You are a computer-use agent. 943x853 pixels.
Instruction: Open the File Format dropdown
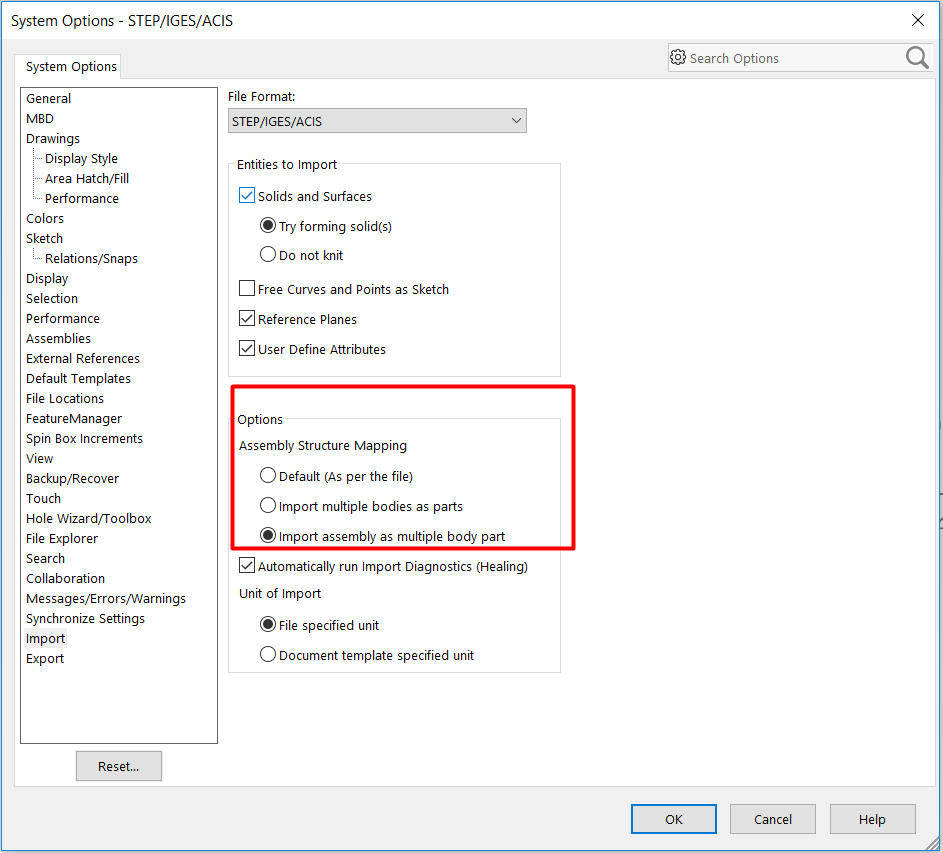click(x=377, y=121)
